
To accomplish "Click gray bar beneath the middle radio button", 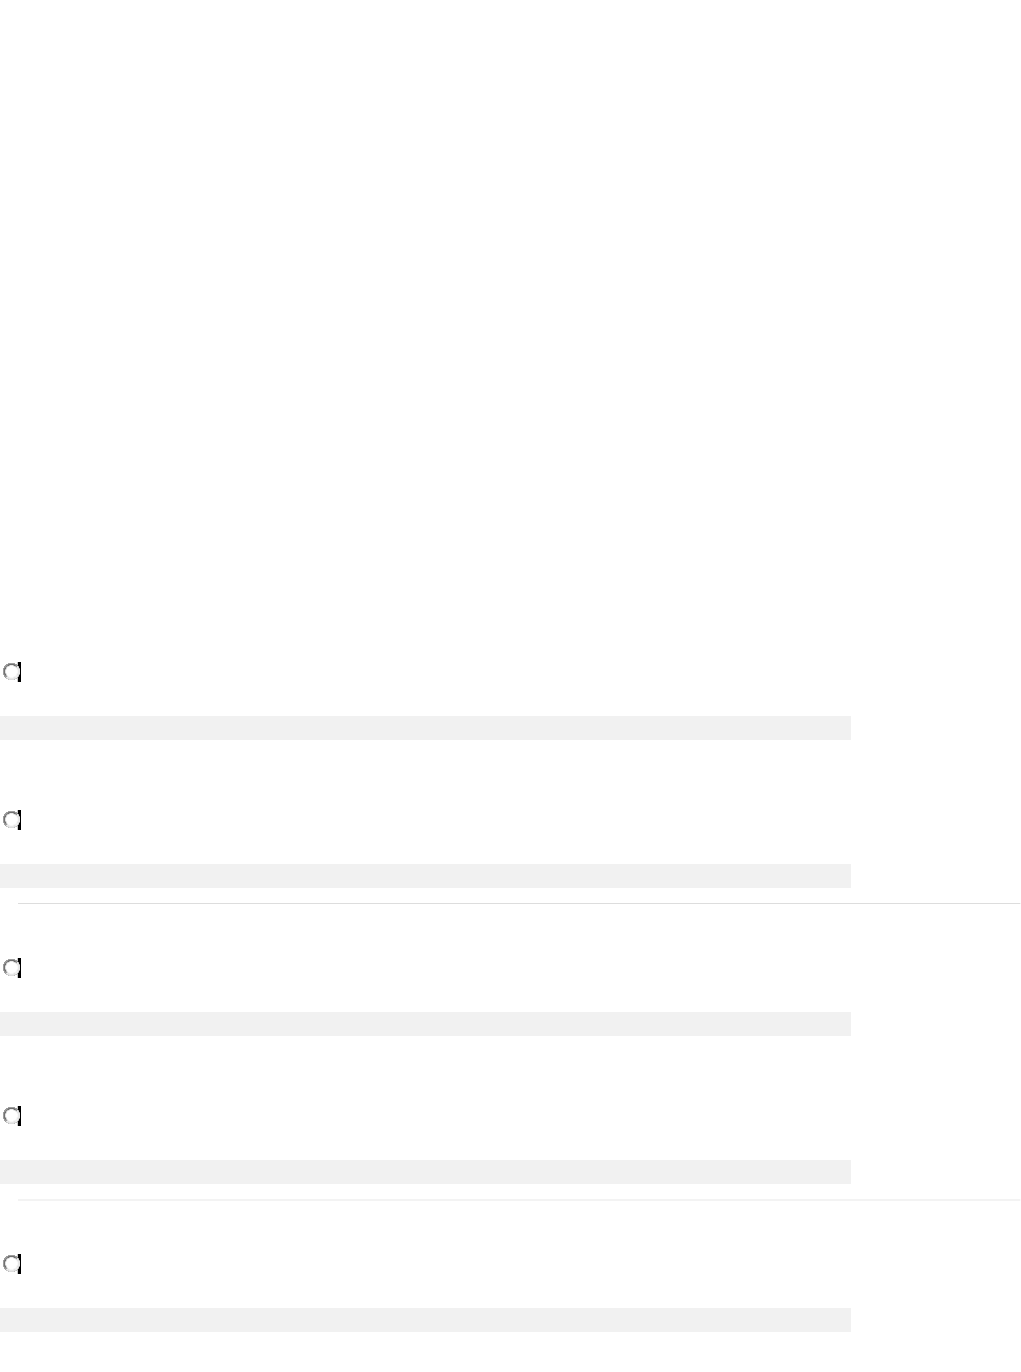I will [x=425, y=1024].
